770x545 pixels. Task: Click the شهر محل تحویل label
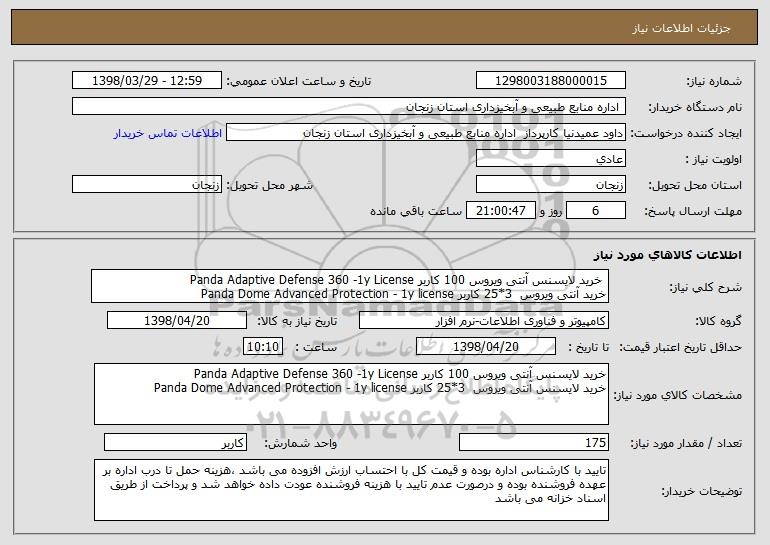[269, 186]
